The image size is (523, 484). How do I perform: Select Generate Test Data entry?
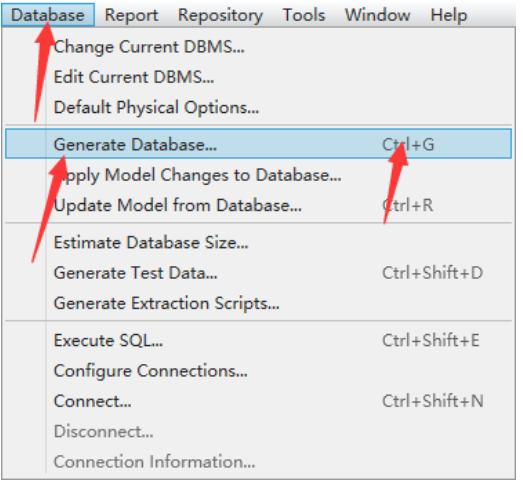[x=258, y=273]
